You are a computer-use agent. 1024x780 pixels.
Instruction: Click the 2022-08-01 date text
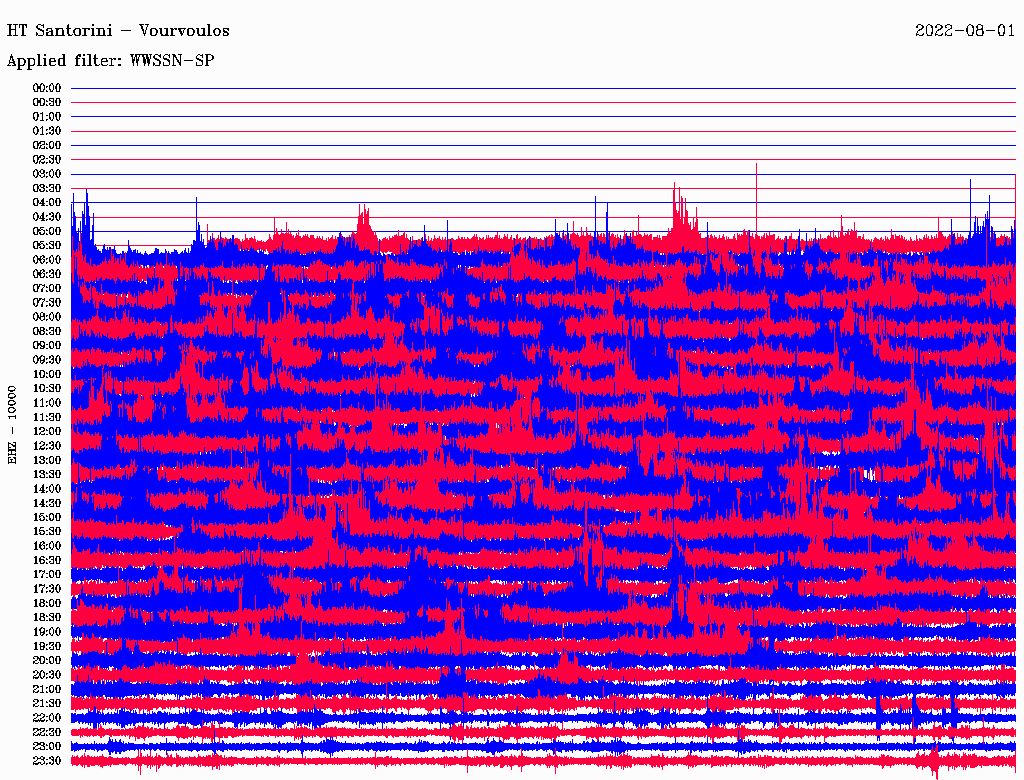965,31
